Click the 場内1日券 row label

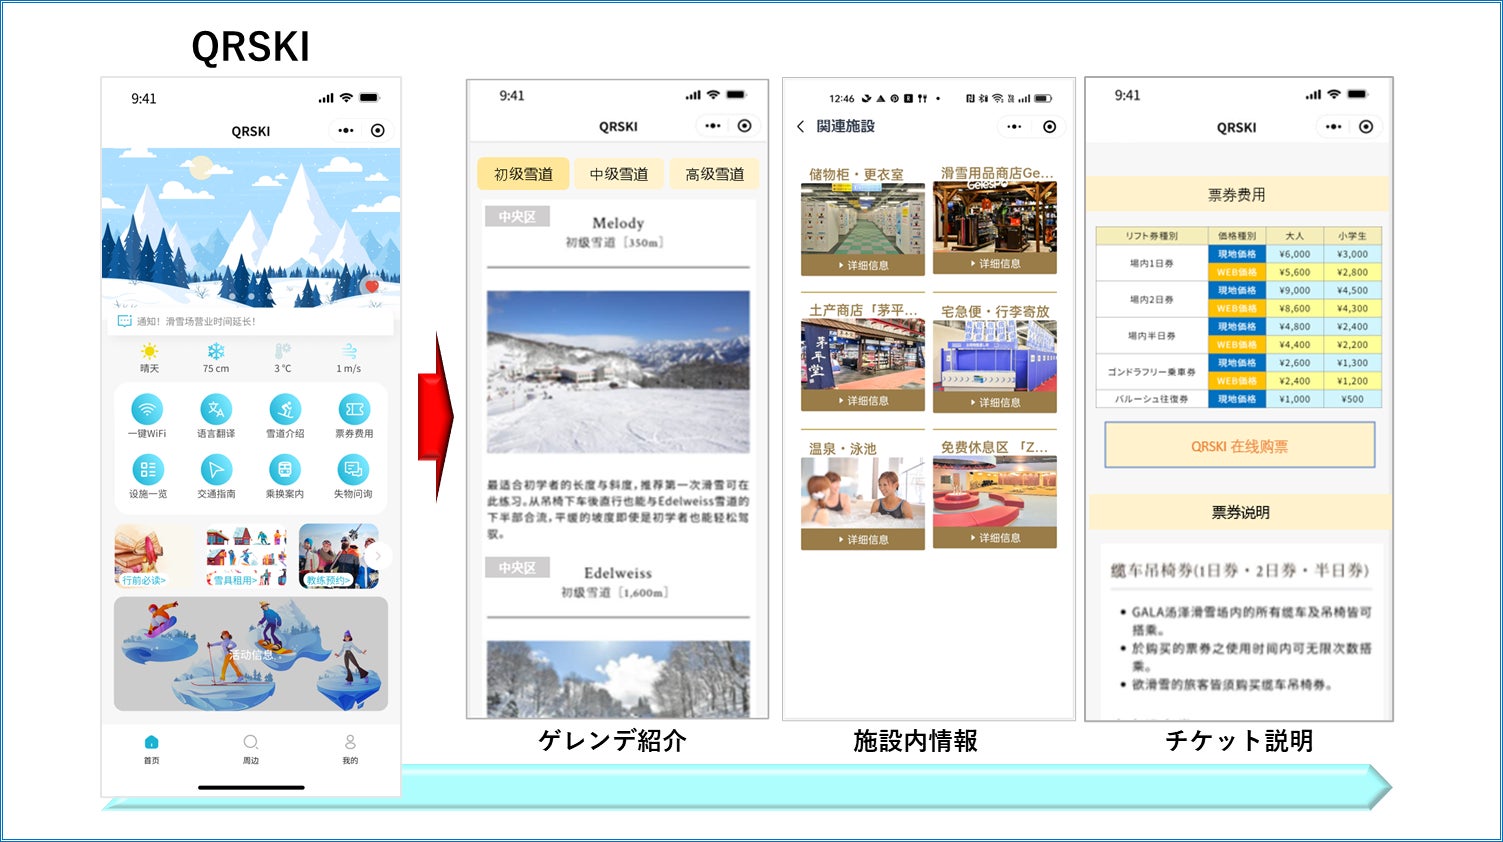click(1152, 263)
